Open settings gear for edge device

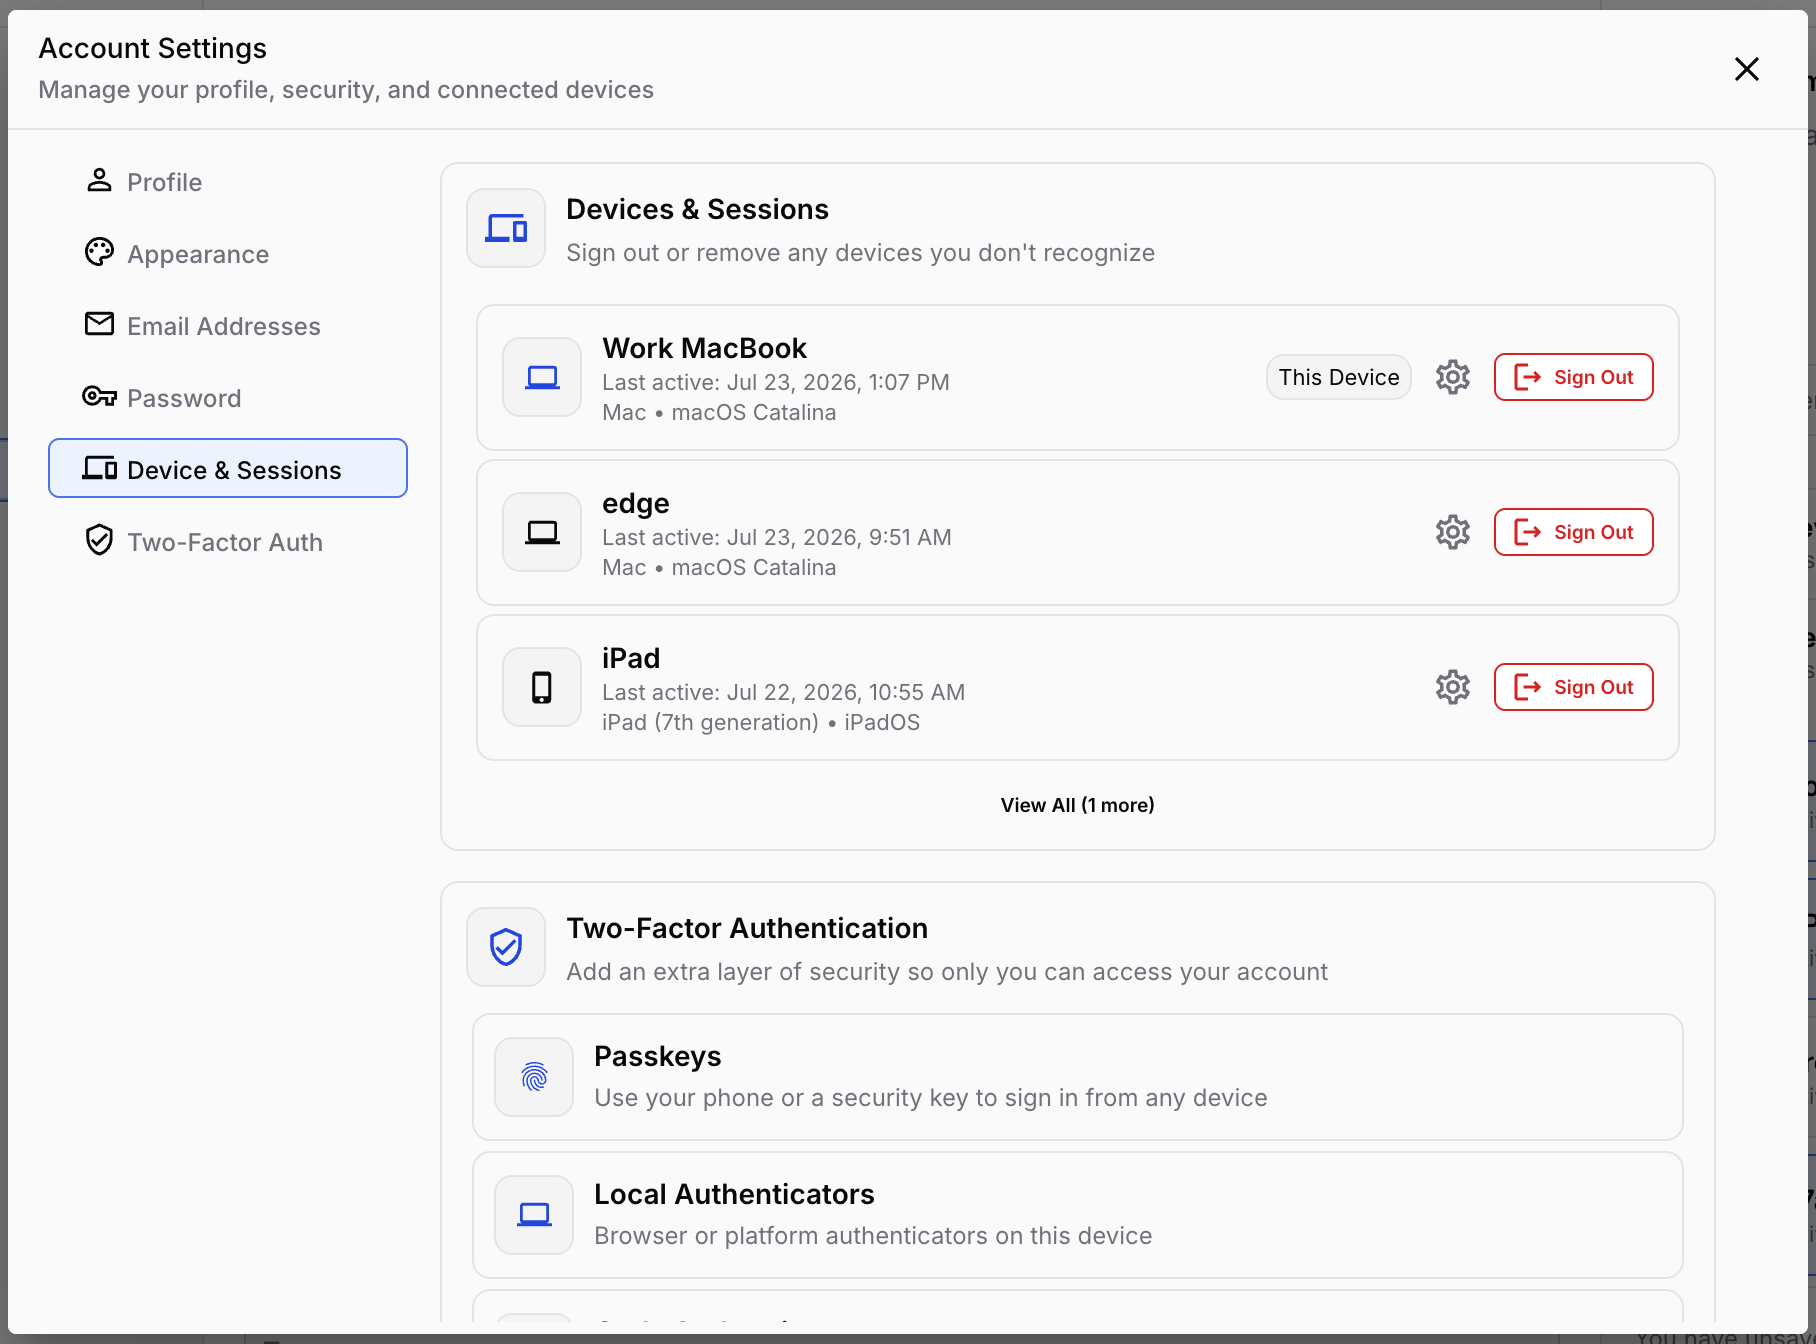pyautogui.click(x=1452, y=532)
